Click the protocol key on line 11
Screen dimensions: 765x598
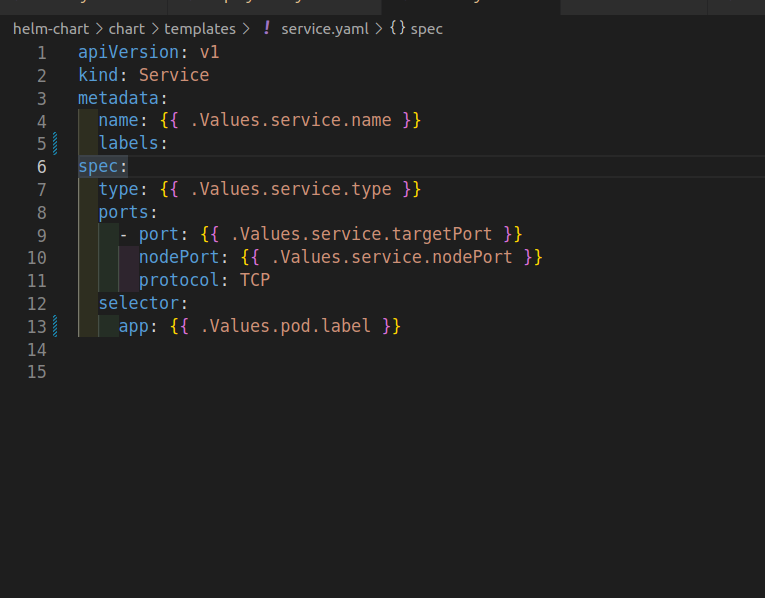(x=179, y=280)
